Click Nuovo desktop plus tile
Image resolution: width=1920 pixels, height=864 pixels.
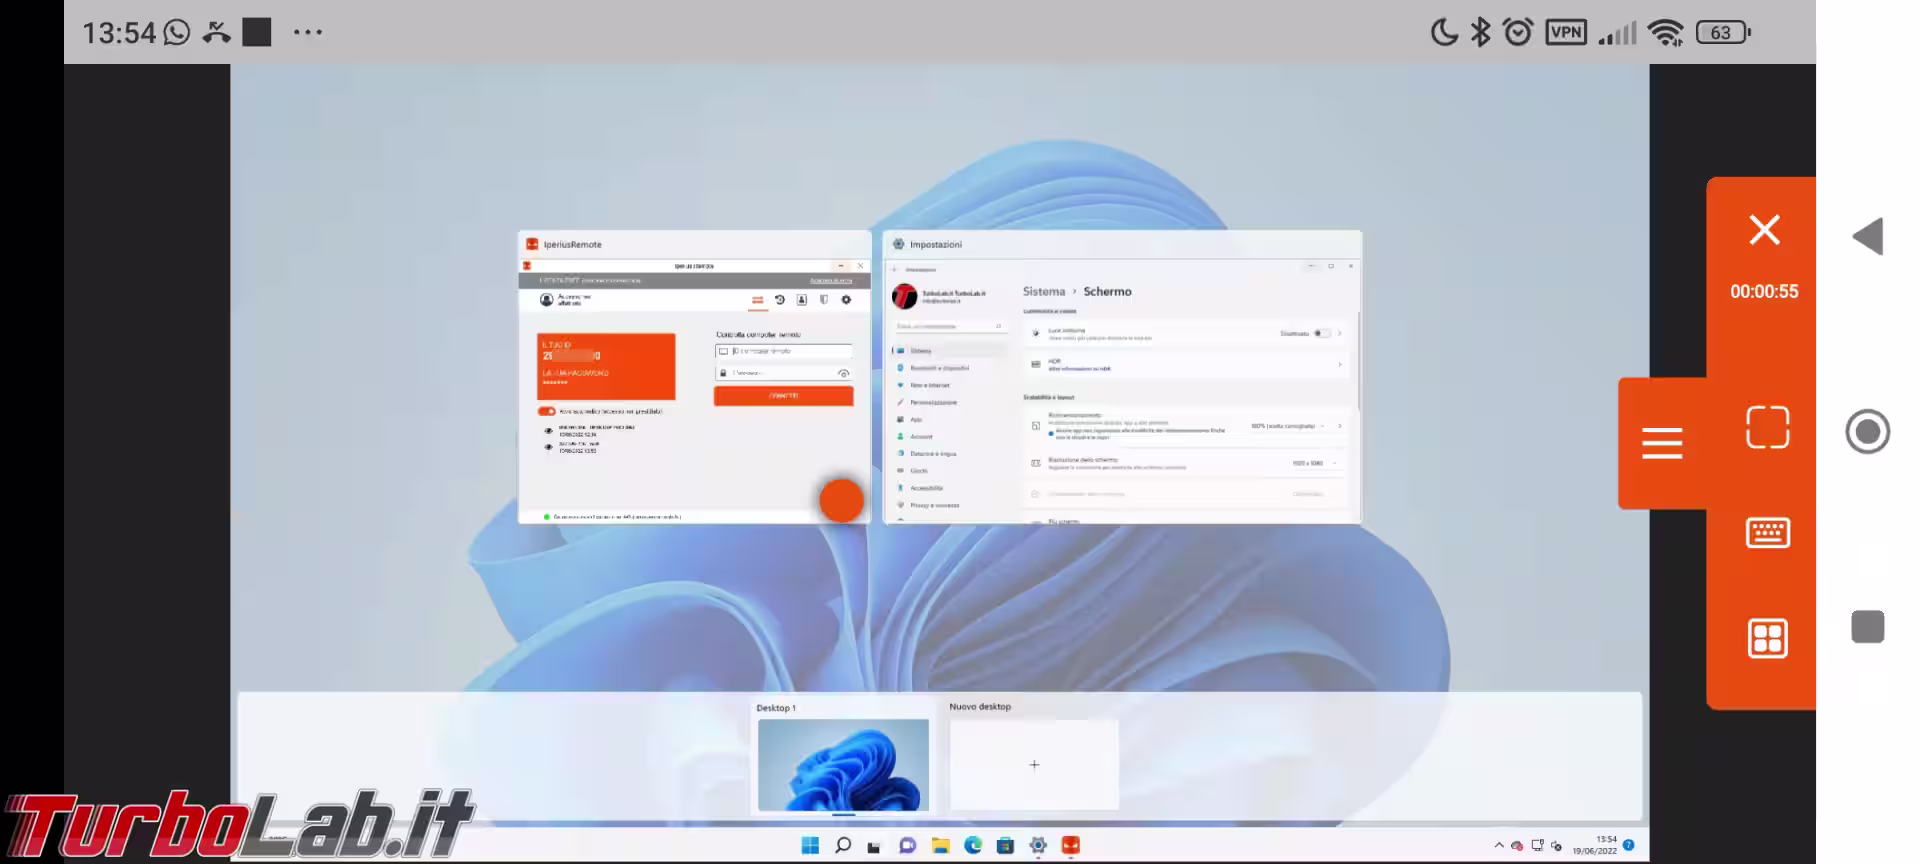click(1034, 765)
